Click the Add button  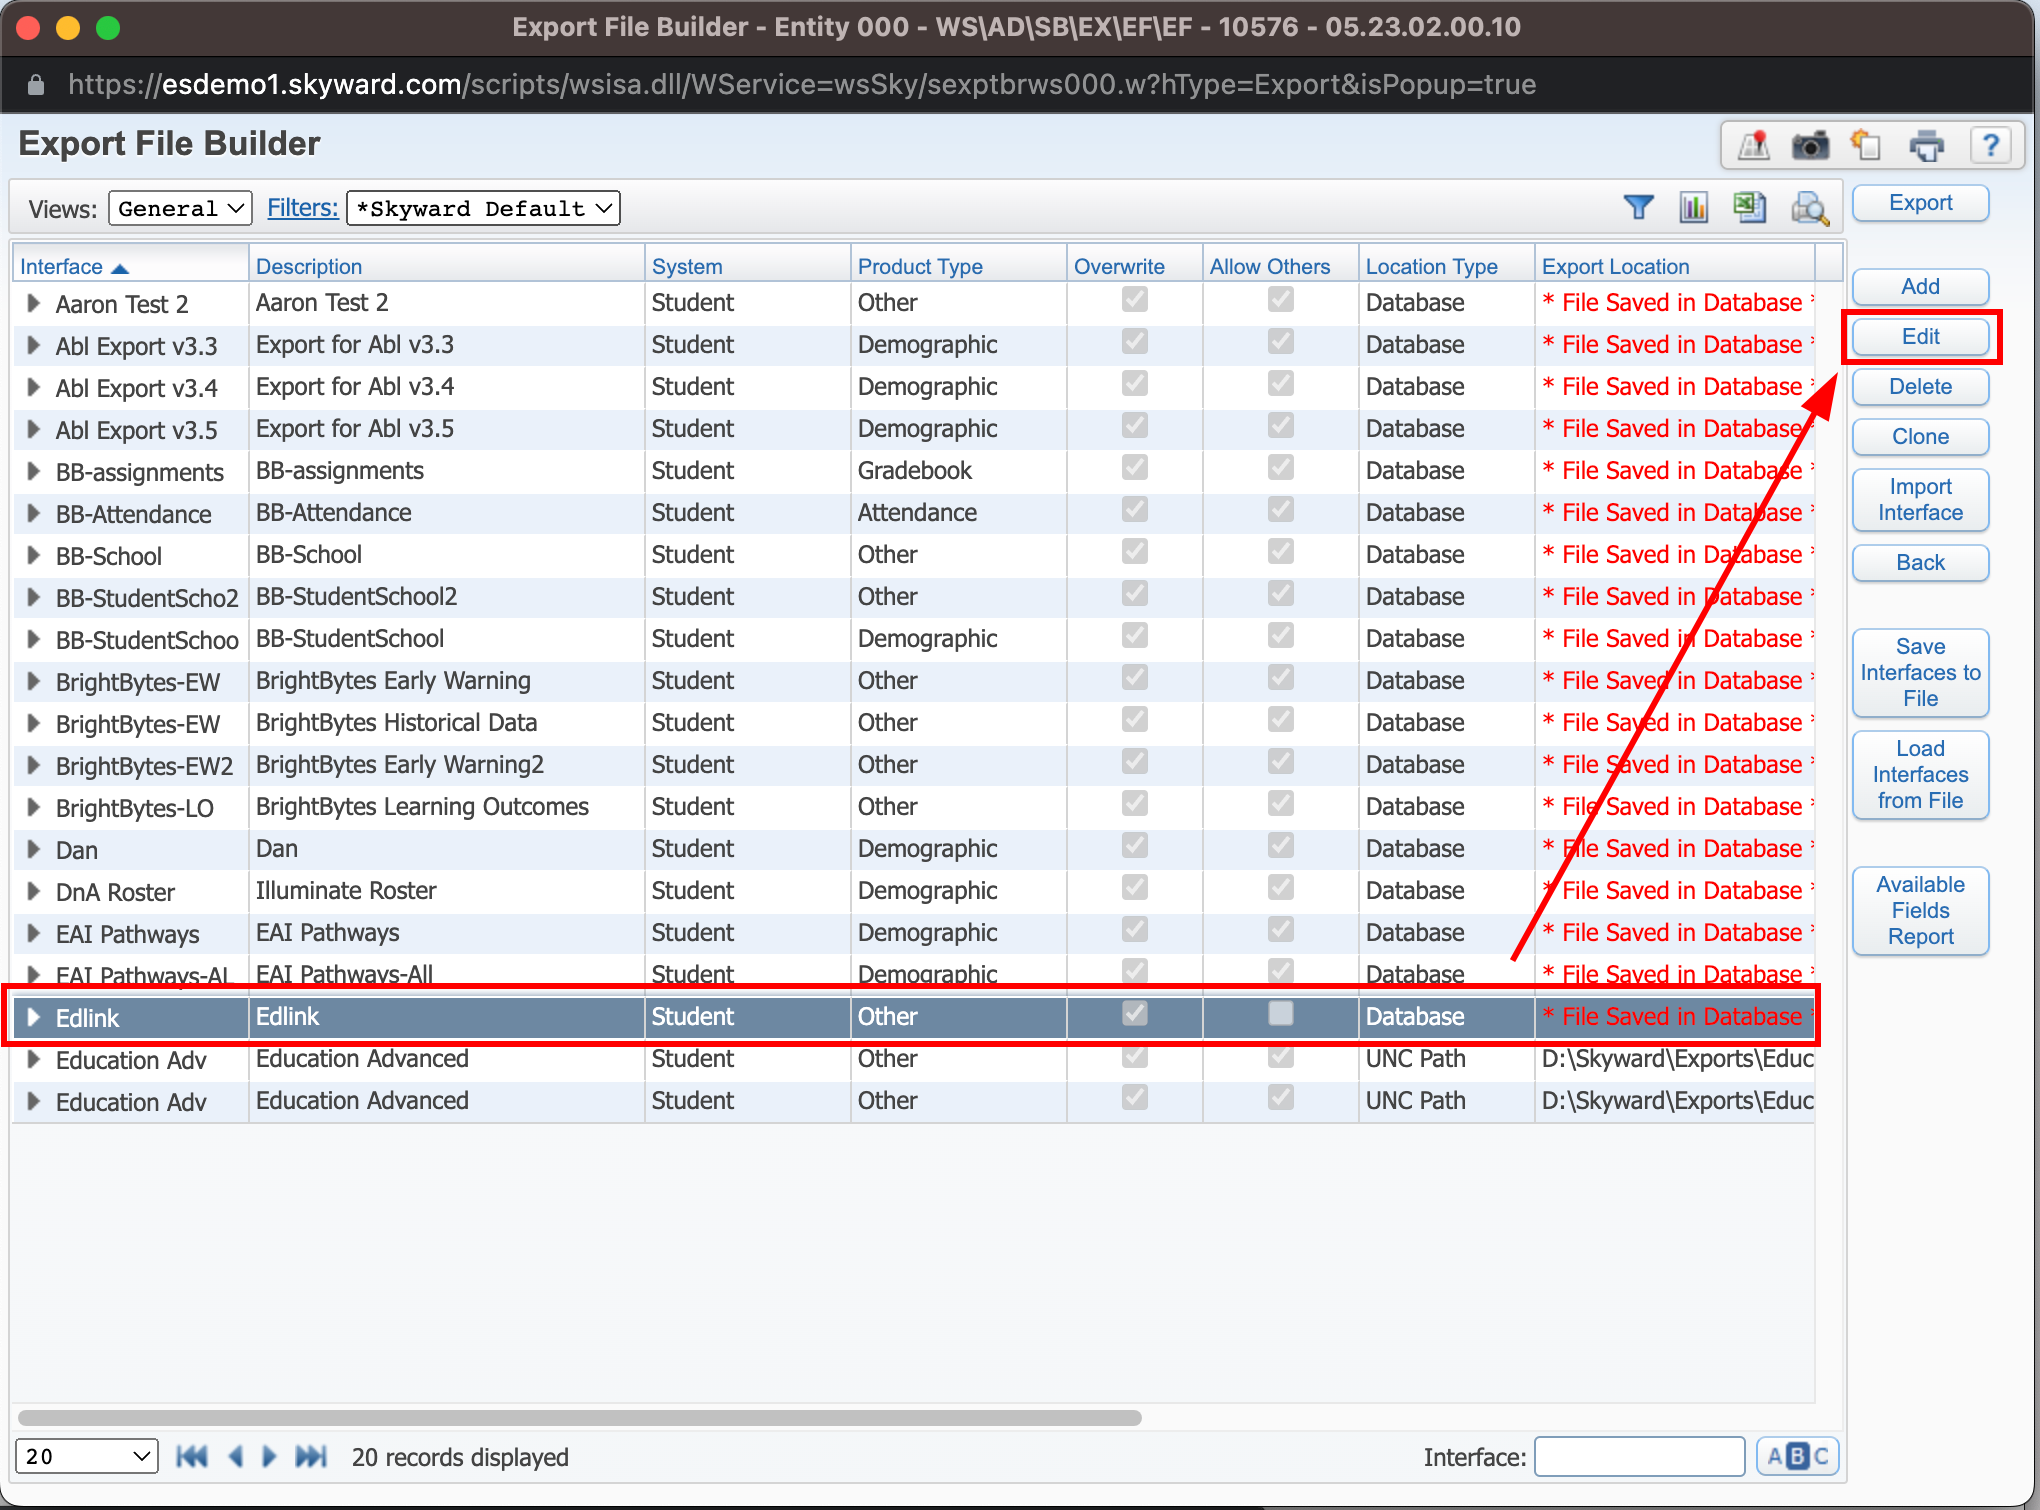point(1920,287)
